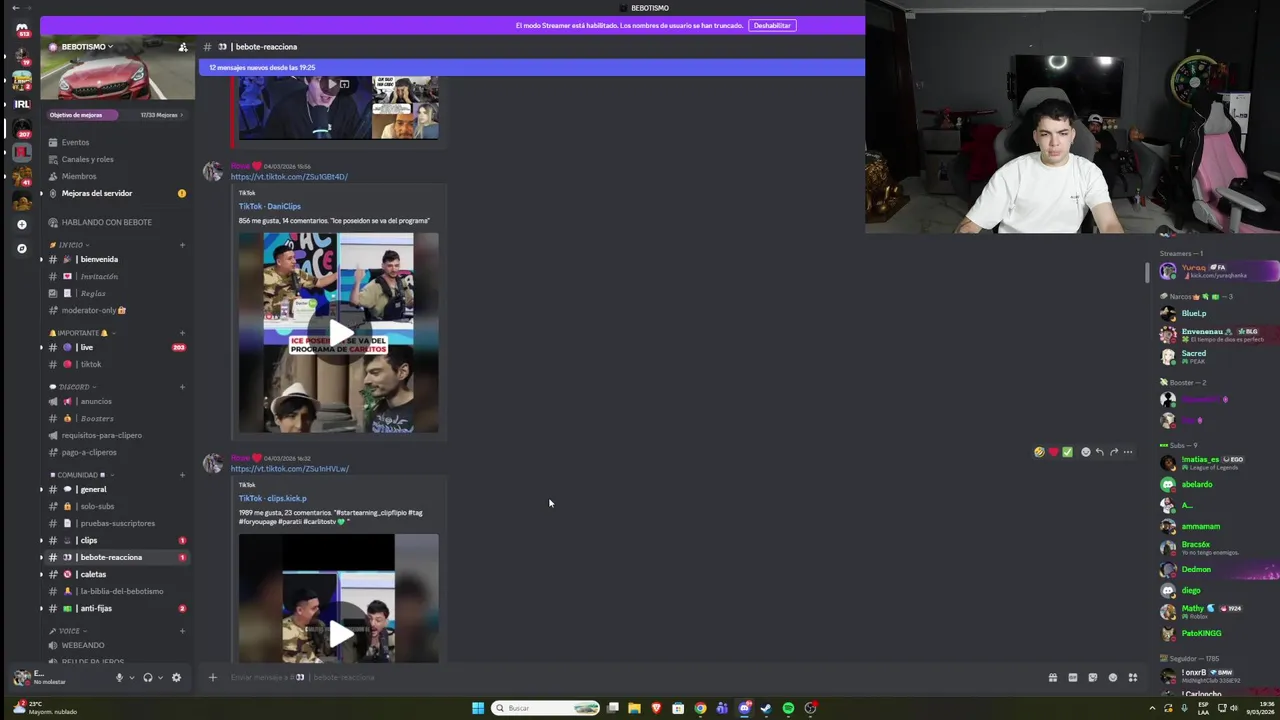Collapse the INICIO category

tap(70, 245)
